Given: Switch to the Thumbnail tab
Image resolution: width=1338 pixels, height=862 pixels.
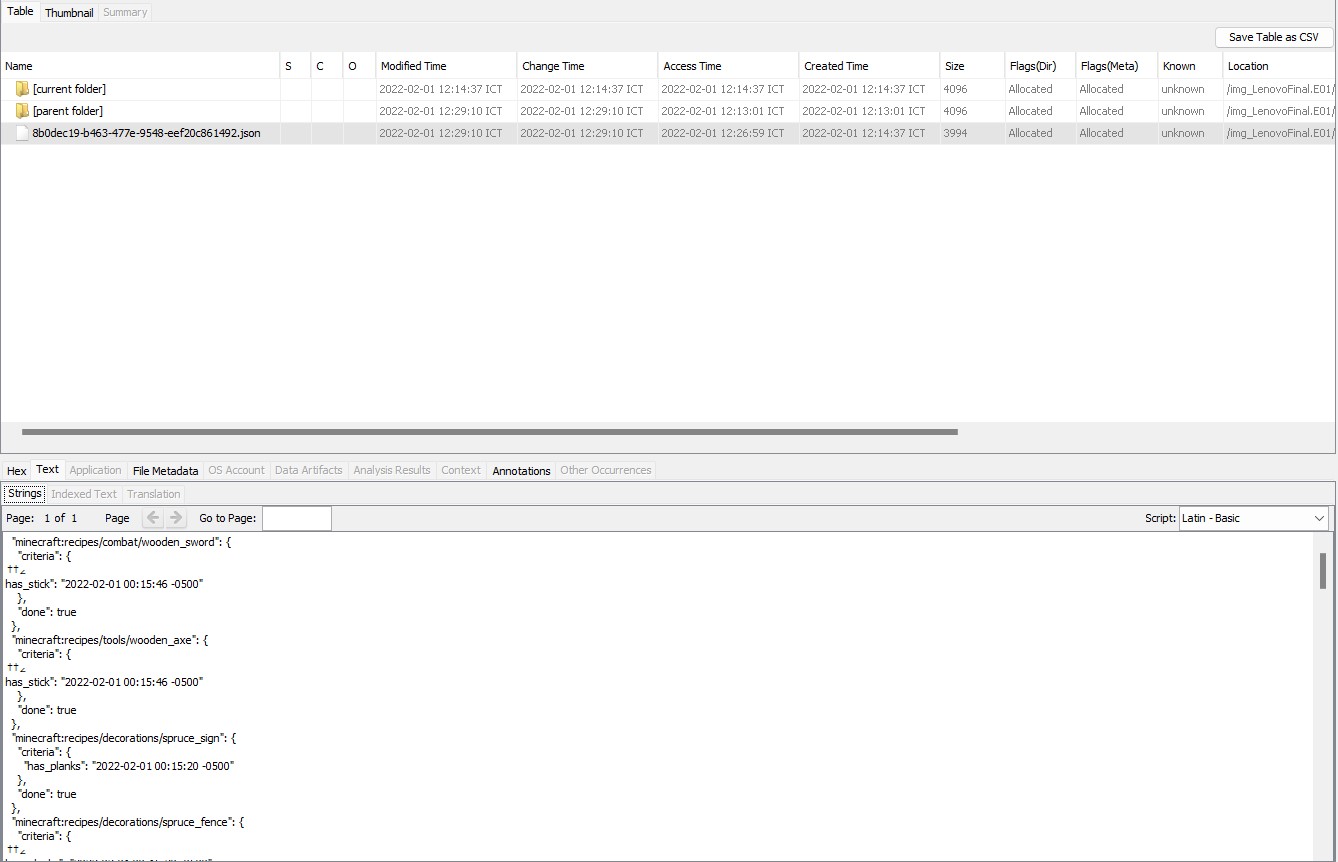Looking at the screenshot, I should click(69, 12).
